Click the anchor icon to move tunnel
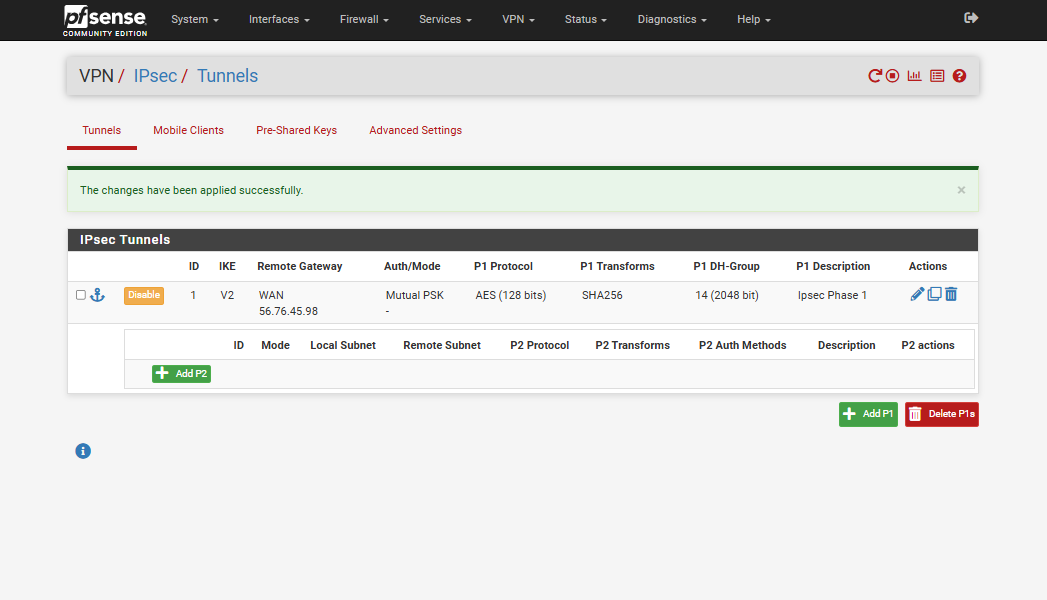The image size is (1047, 600). pos(98,295)
